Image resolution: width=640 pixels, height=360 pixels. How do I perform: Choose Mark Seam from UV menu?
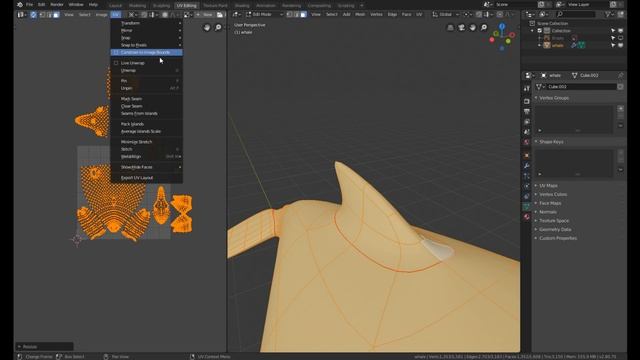pos(147,98)
